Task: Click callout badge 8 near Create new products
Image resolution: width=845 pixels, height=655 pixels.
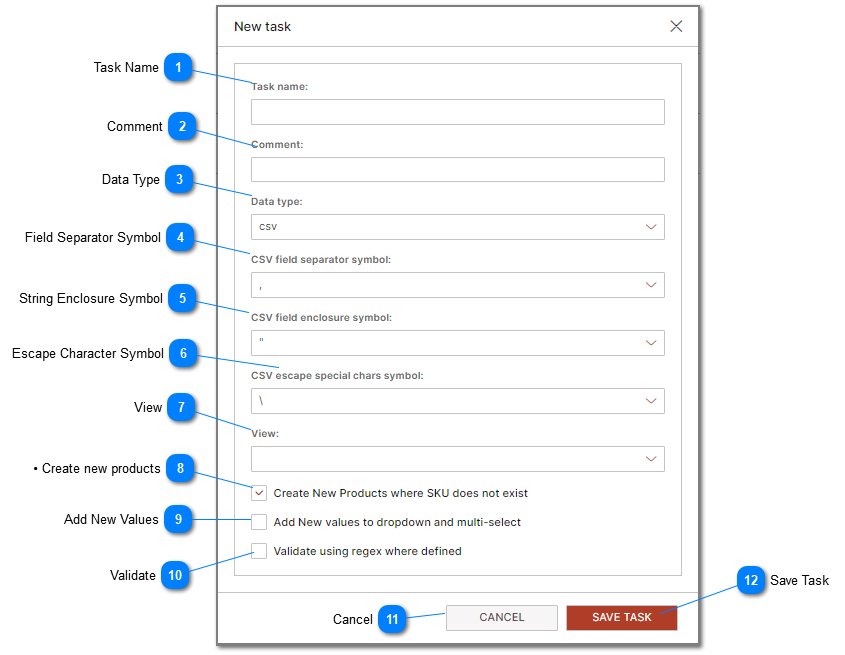Action: pos(179,469)
